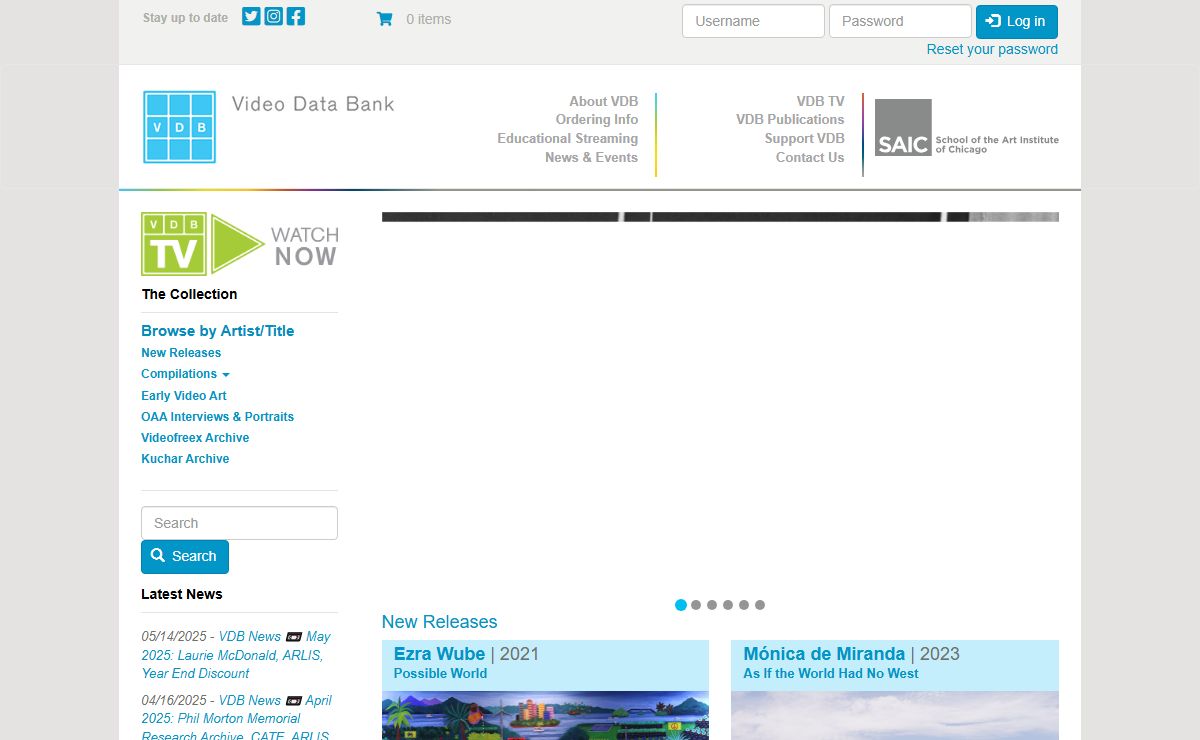Open Browse by Artist/Title link
The height and width of the screenshot is (740, 1200).
pos(218,331)
